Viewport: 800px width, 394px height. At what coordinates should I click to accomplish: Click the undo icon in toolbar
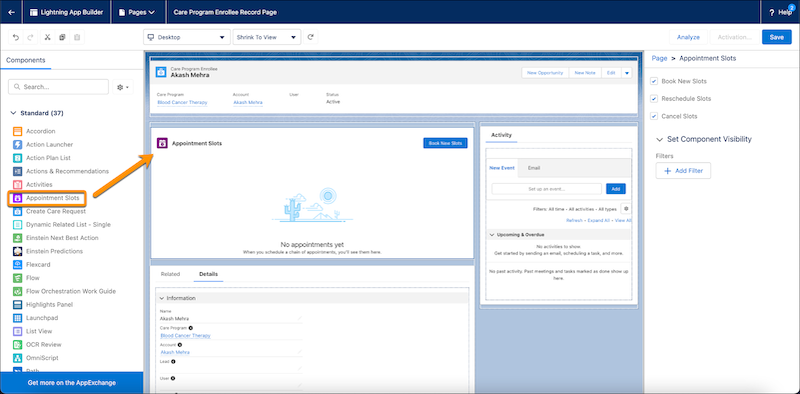click(x=16, y=37)
